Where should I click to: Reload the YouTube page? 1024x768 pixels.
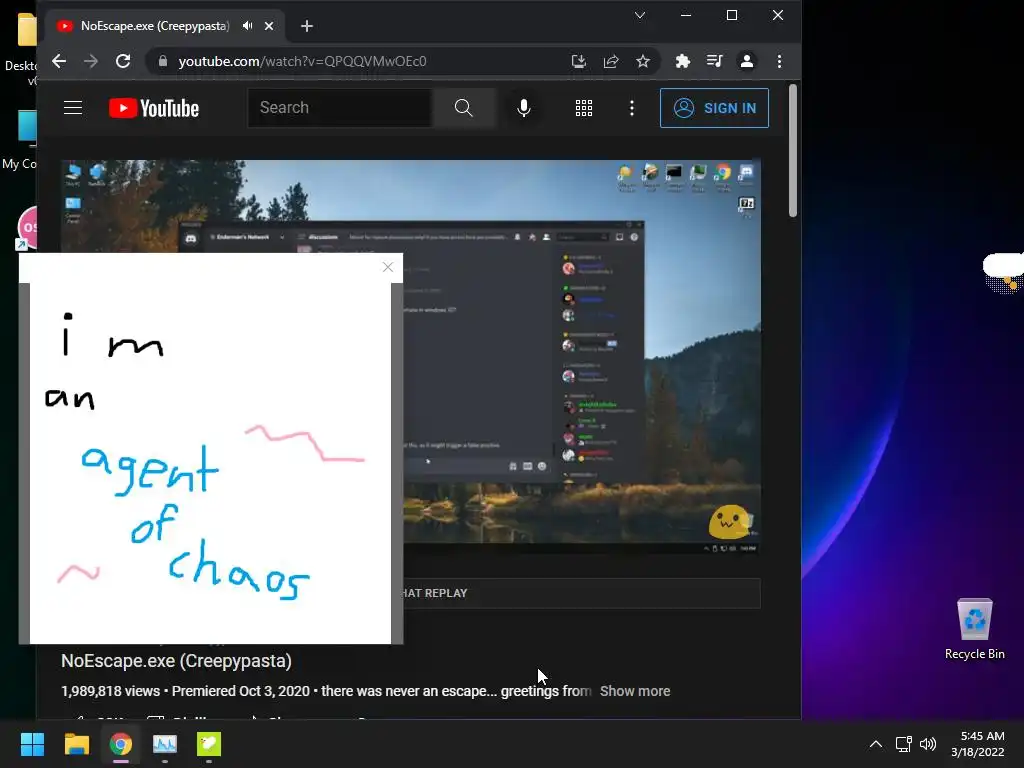[123, 61]
